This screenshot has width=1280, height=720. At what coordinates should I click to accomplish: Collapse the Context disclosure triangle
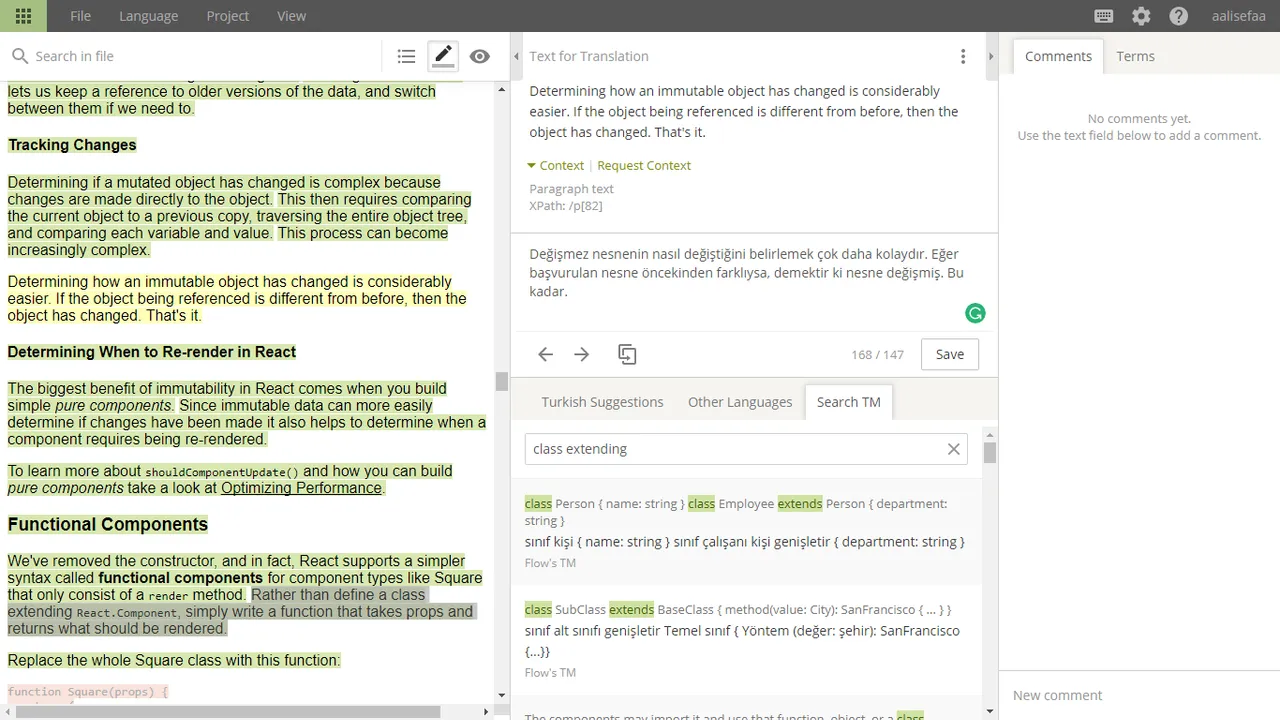(532, 165)
